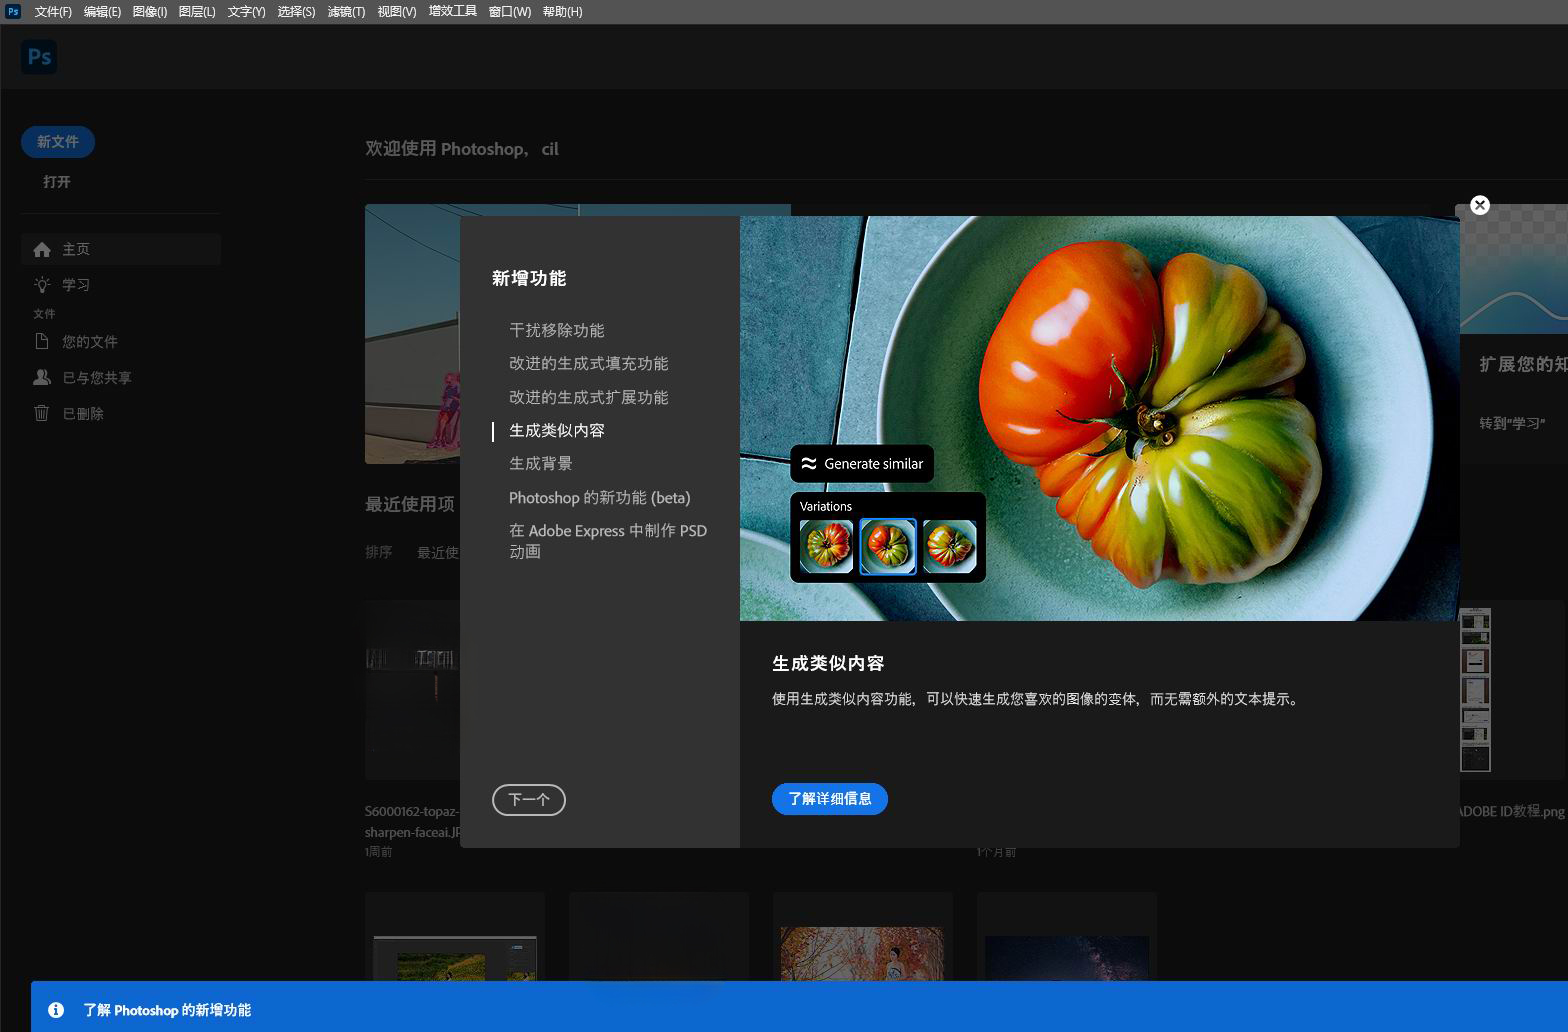Click the 打开 button
This screenshot has height=1032, width=1568.
click(57, 182)
